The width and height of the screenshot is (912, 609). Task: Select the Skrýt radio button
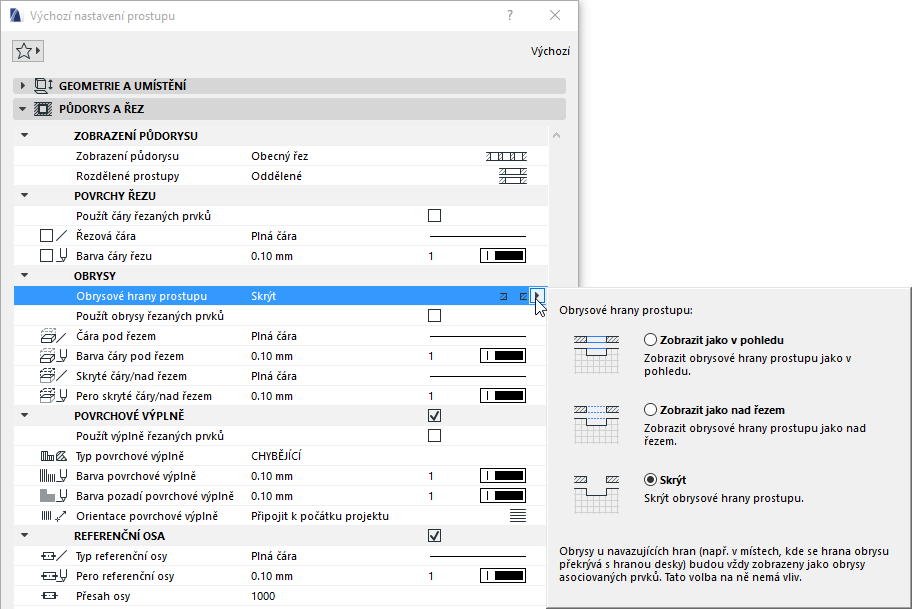point(650,480)
